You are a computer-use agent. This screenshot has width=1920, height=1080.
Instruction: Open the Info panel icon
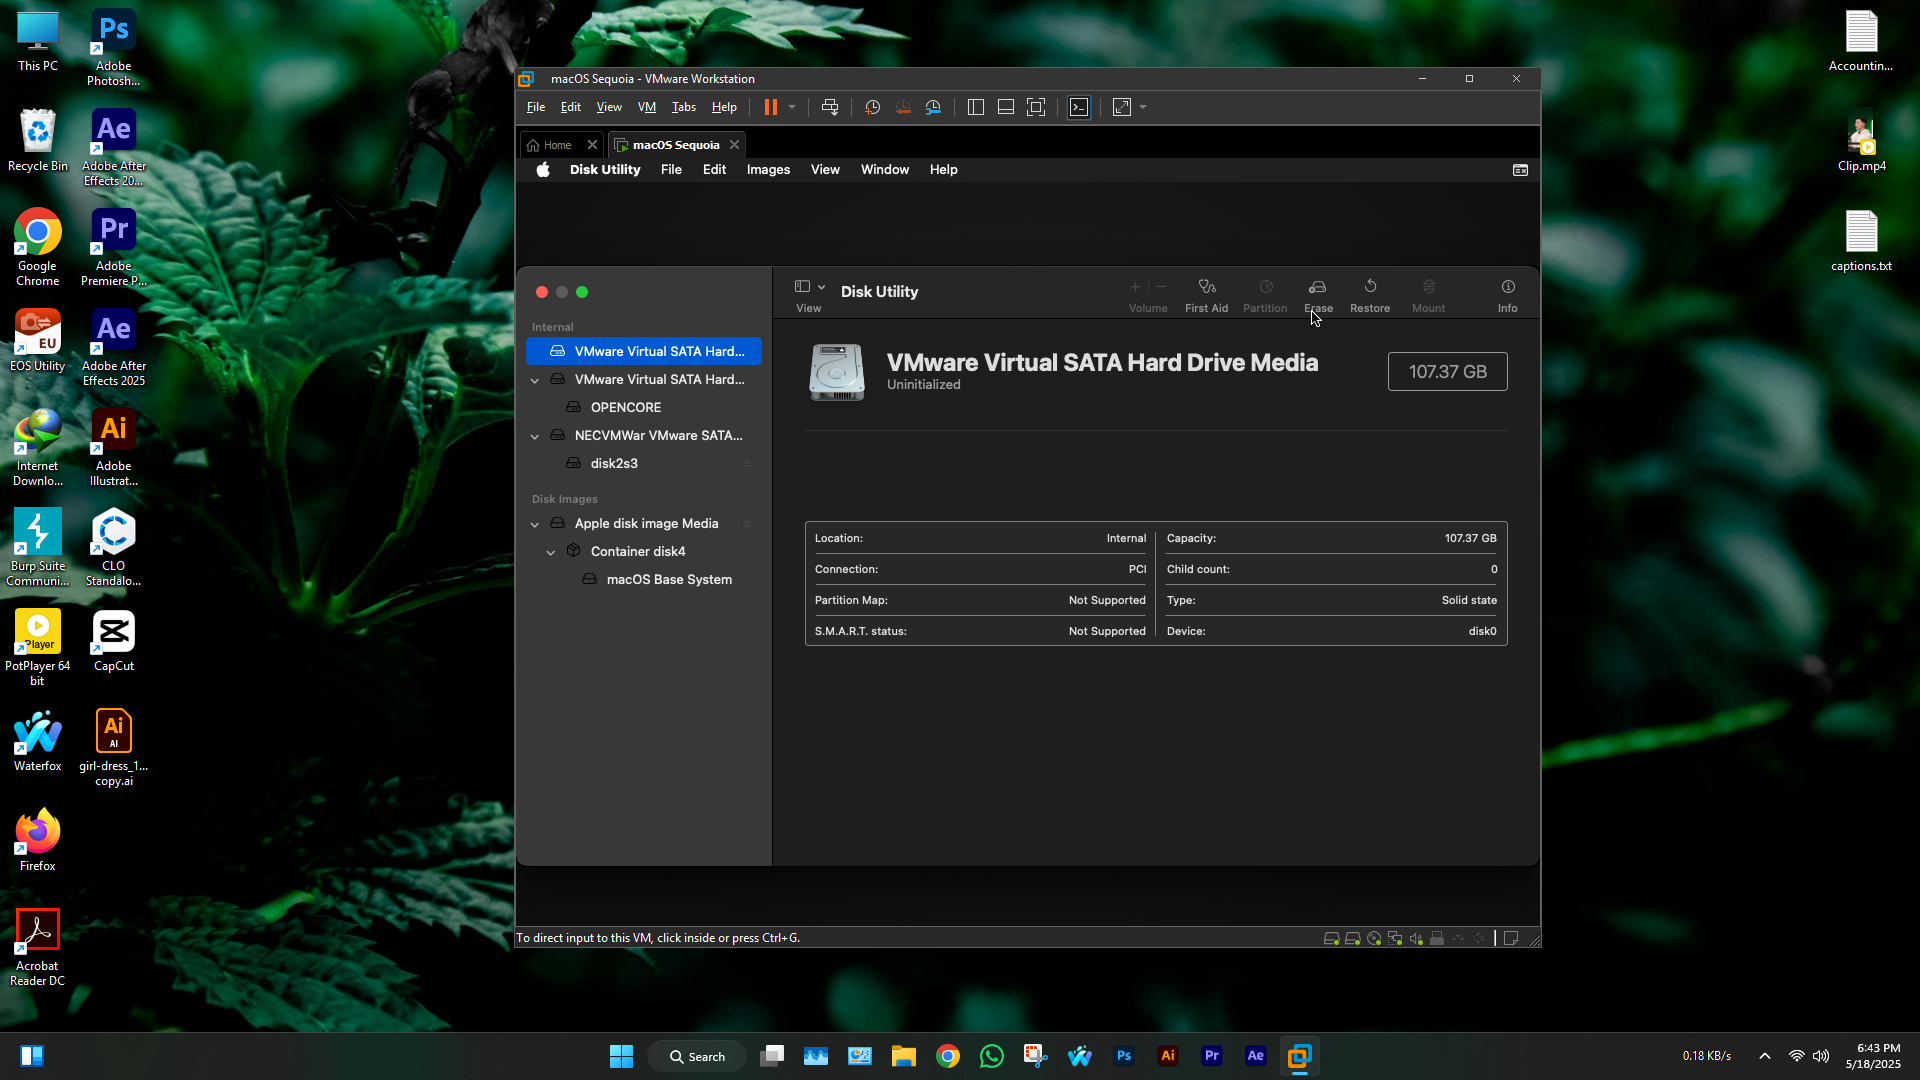pyautogui.click(x=1507, y=288)
